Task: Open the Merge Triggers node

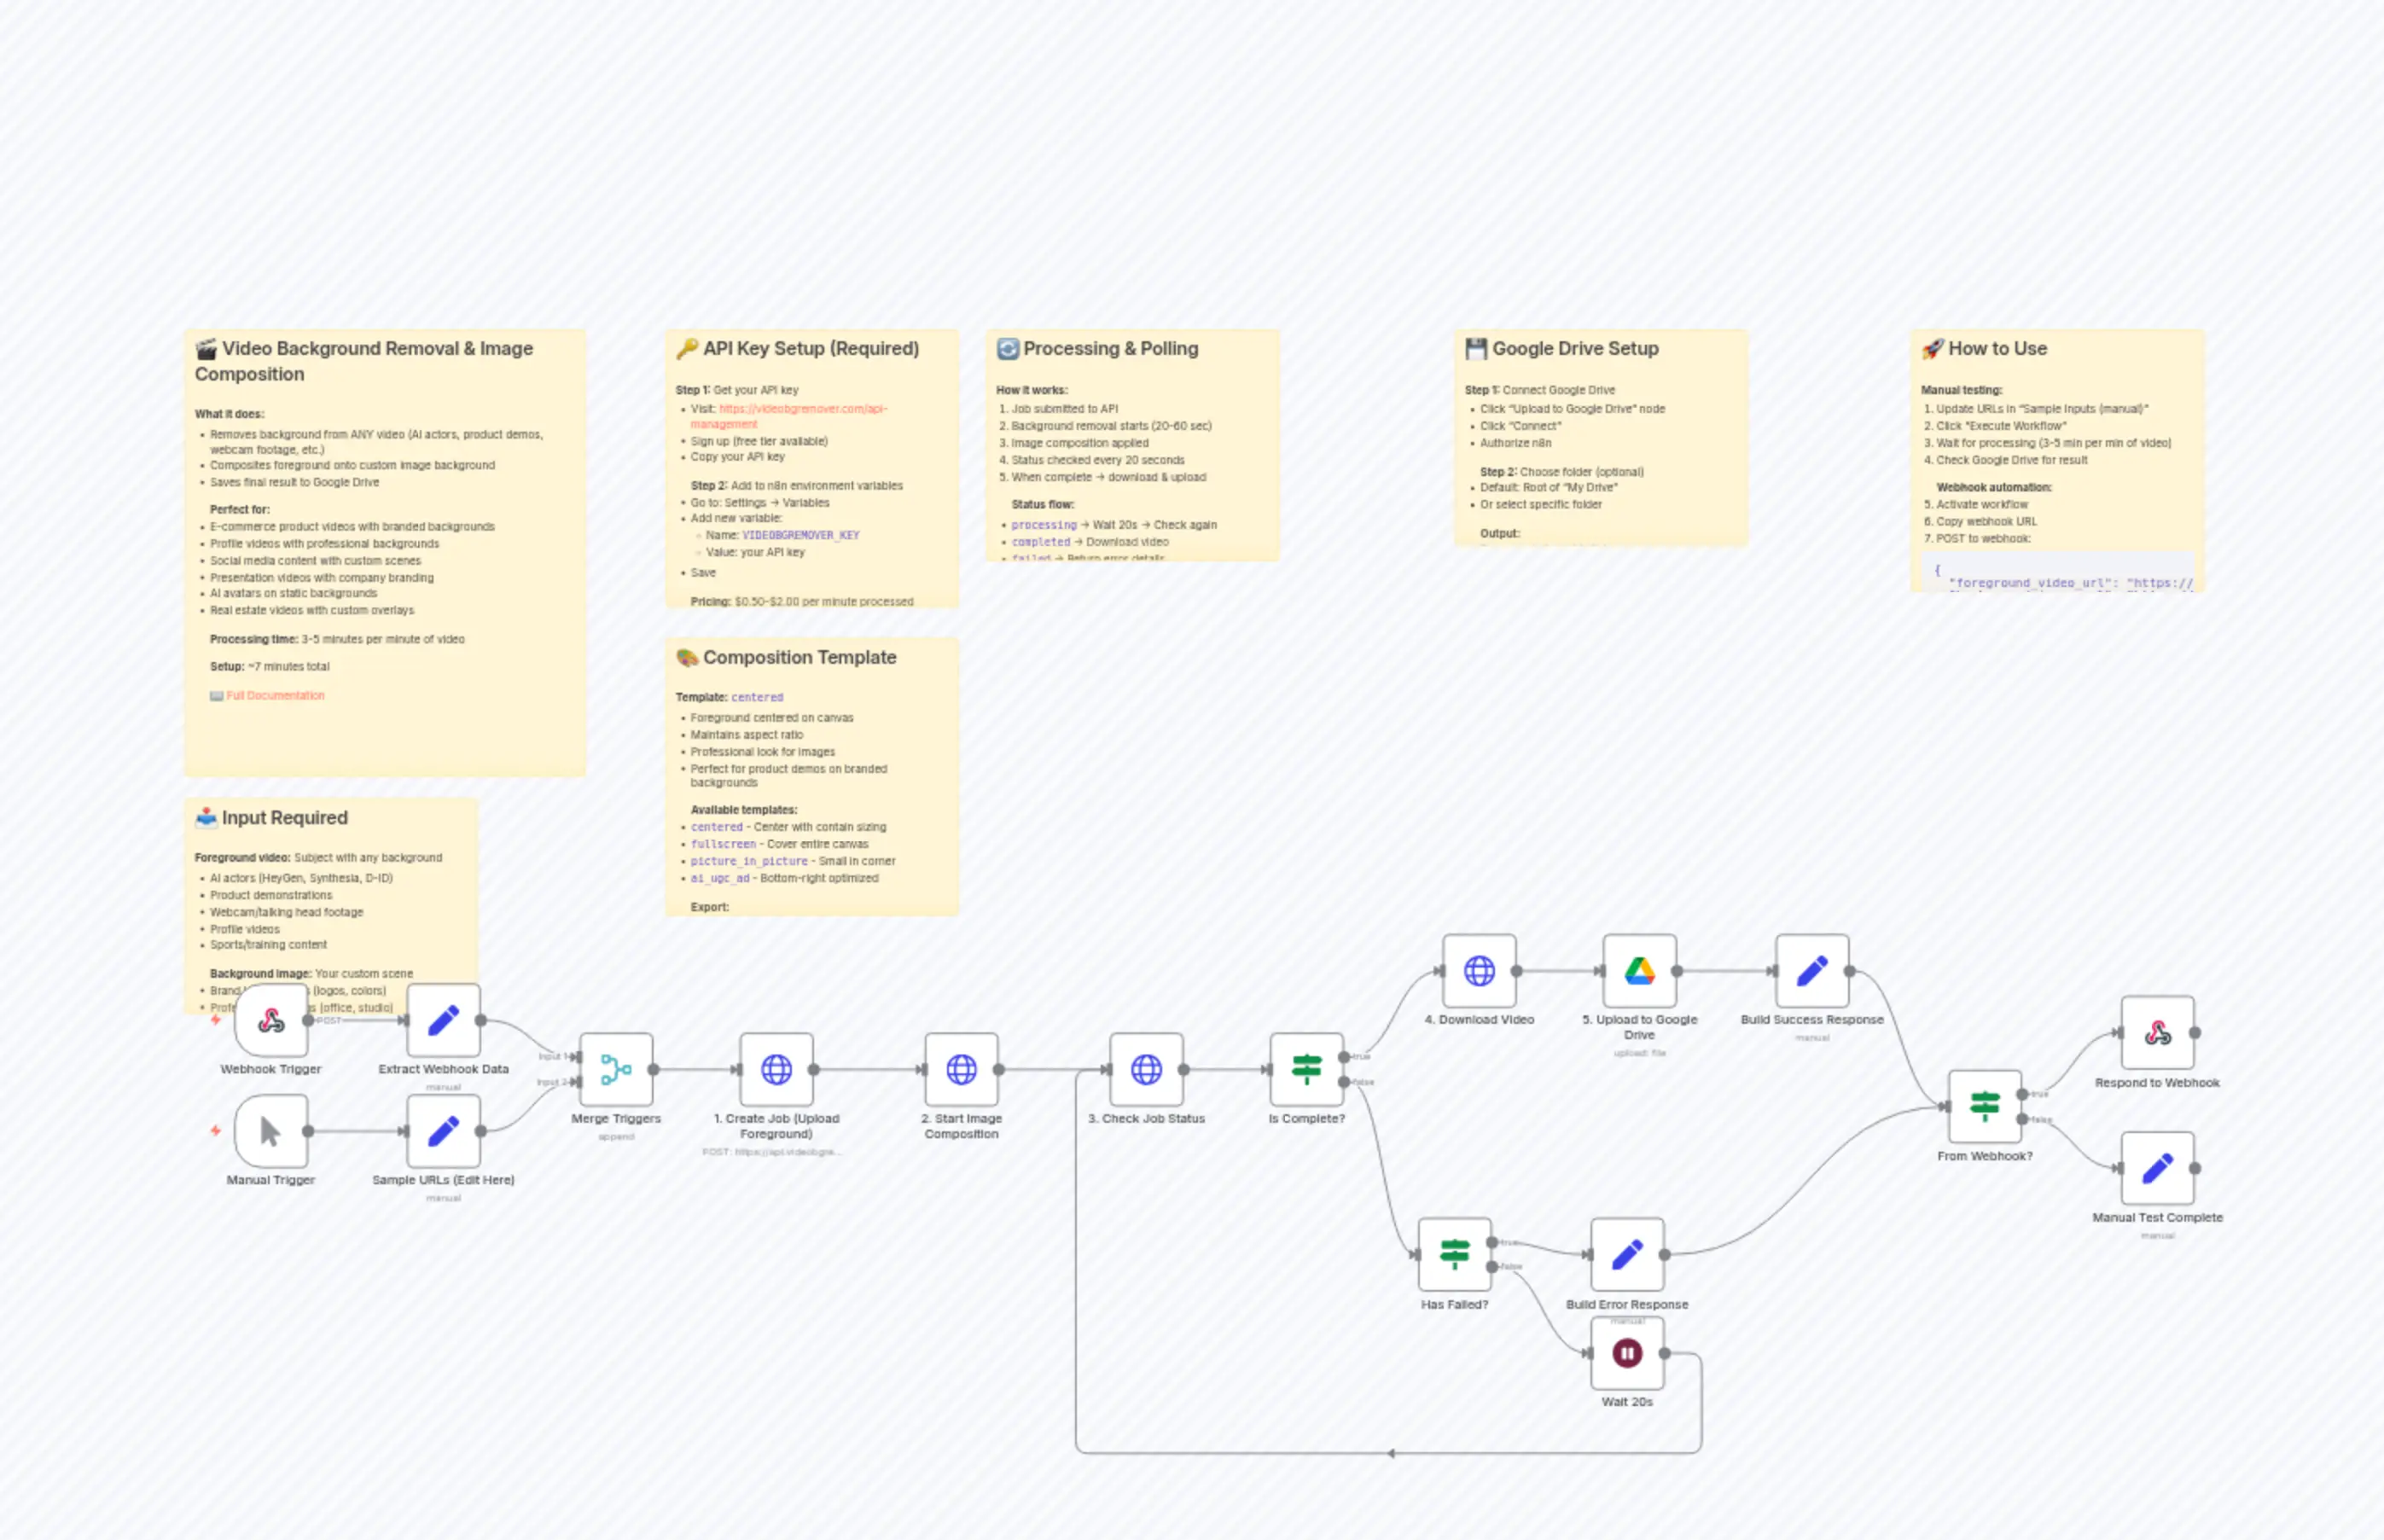Action: click(x=616, y=1069)
